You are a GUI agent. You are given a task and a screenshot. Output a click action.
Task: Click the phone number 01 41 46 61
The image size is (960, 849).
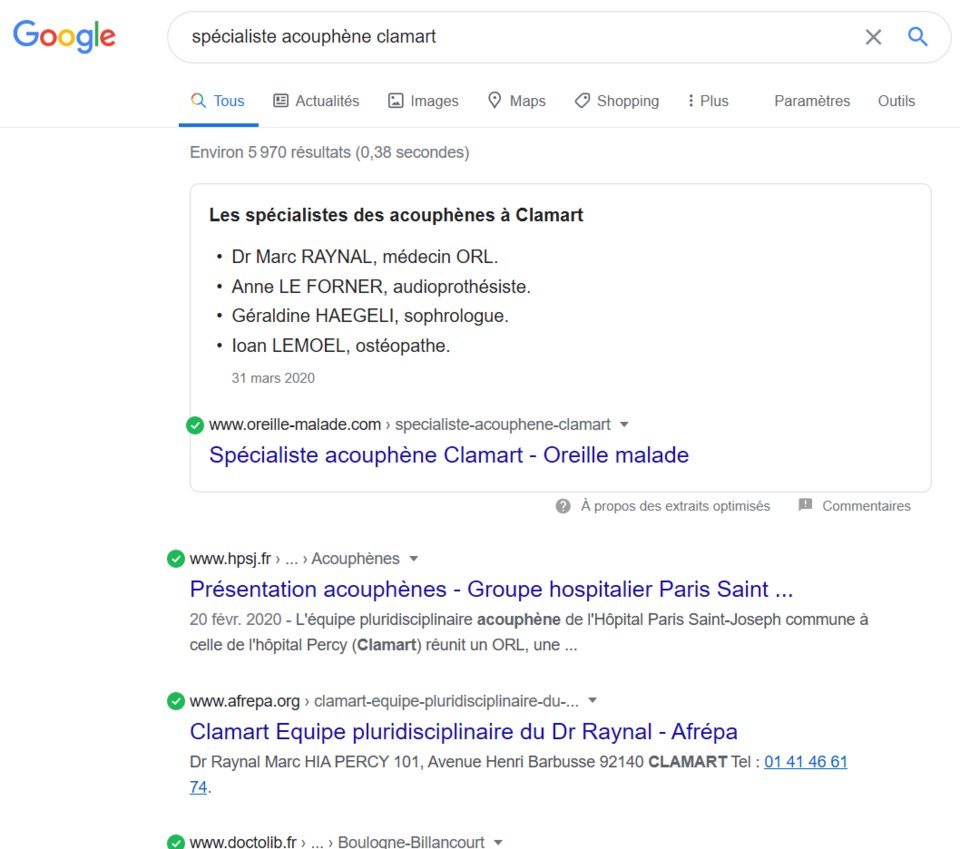[x=805, y=762]
